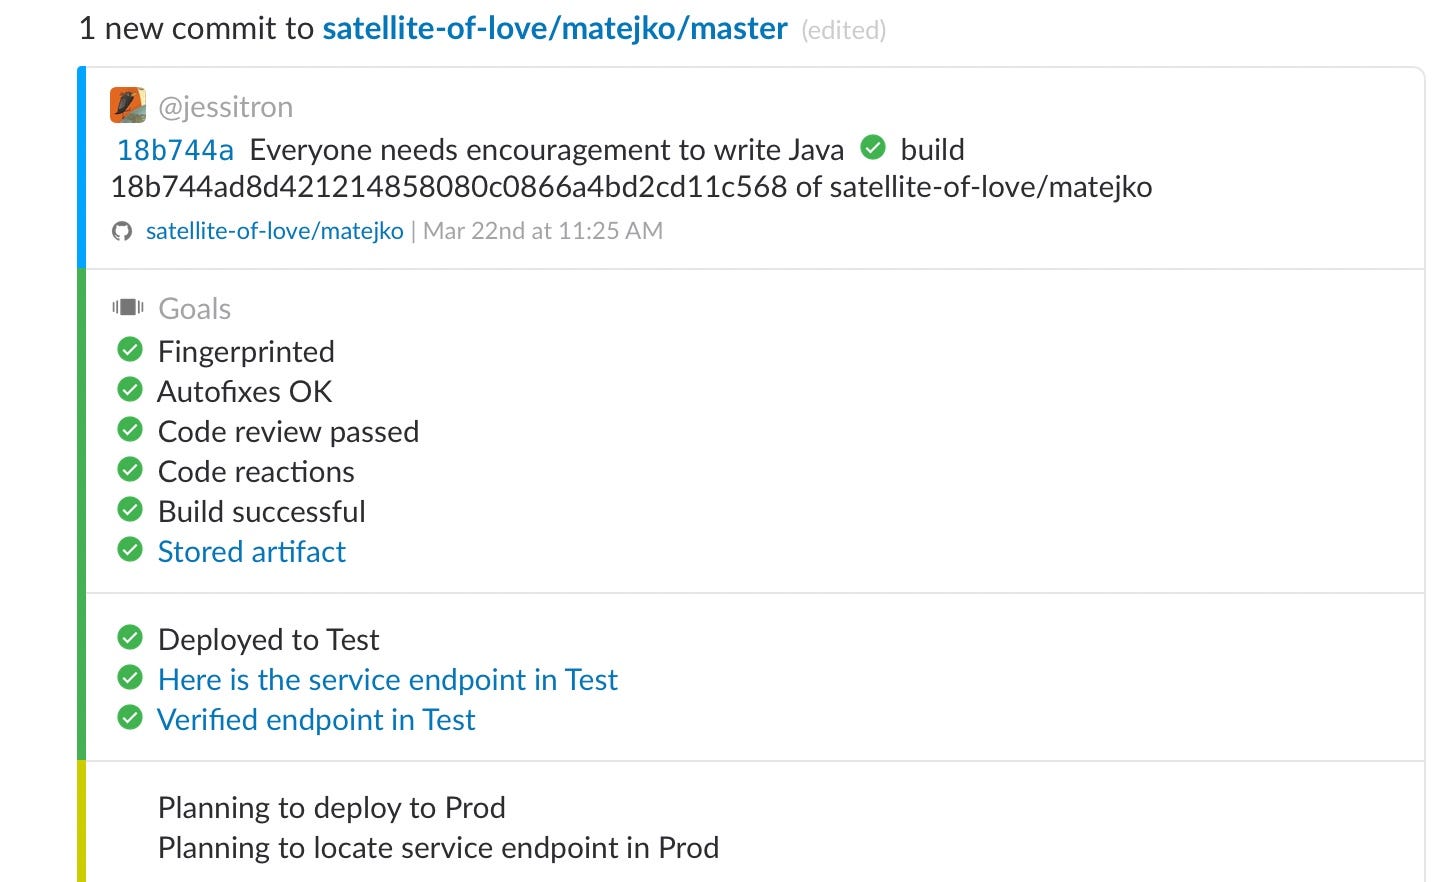Screen dimensions: 1435x882
Task: Open the satellite-of-love/matejko/master branch link
Action: coord(555,28)
